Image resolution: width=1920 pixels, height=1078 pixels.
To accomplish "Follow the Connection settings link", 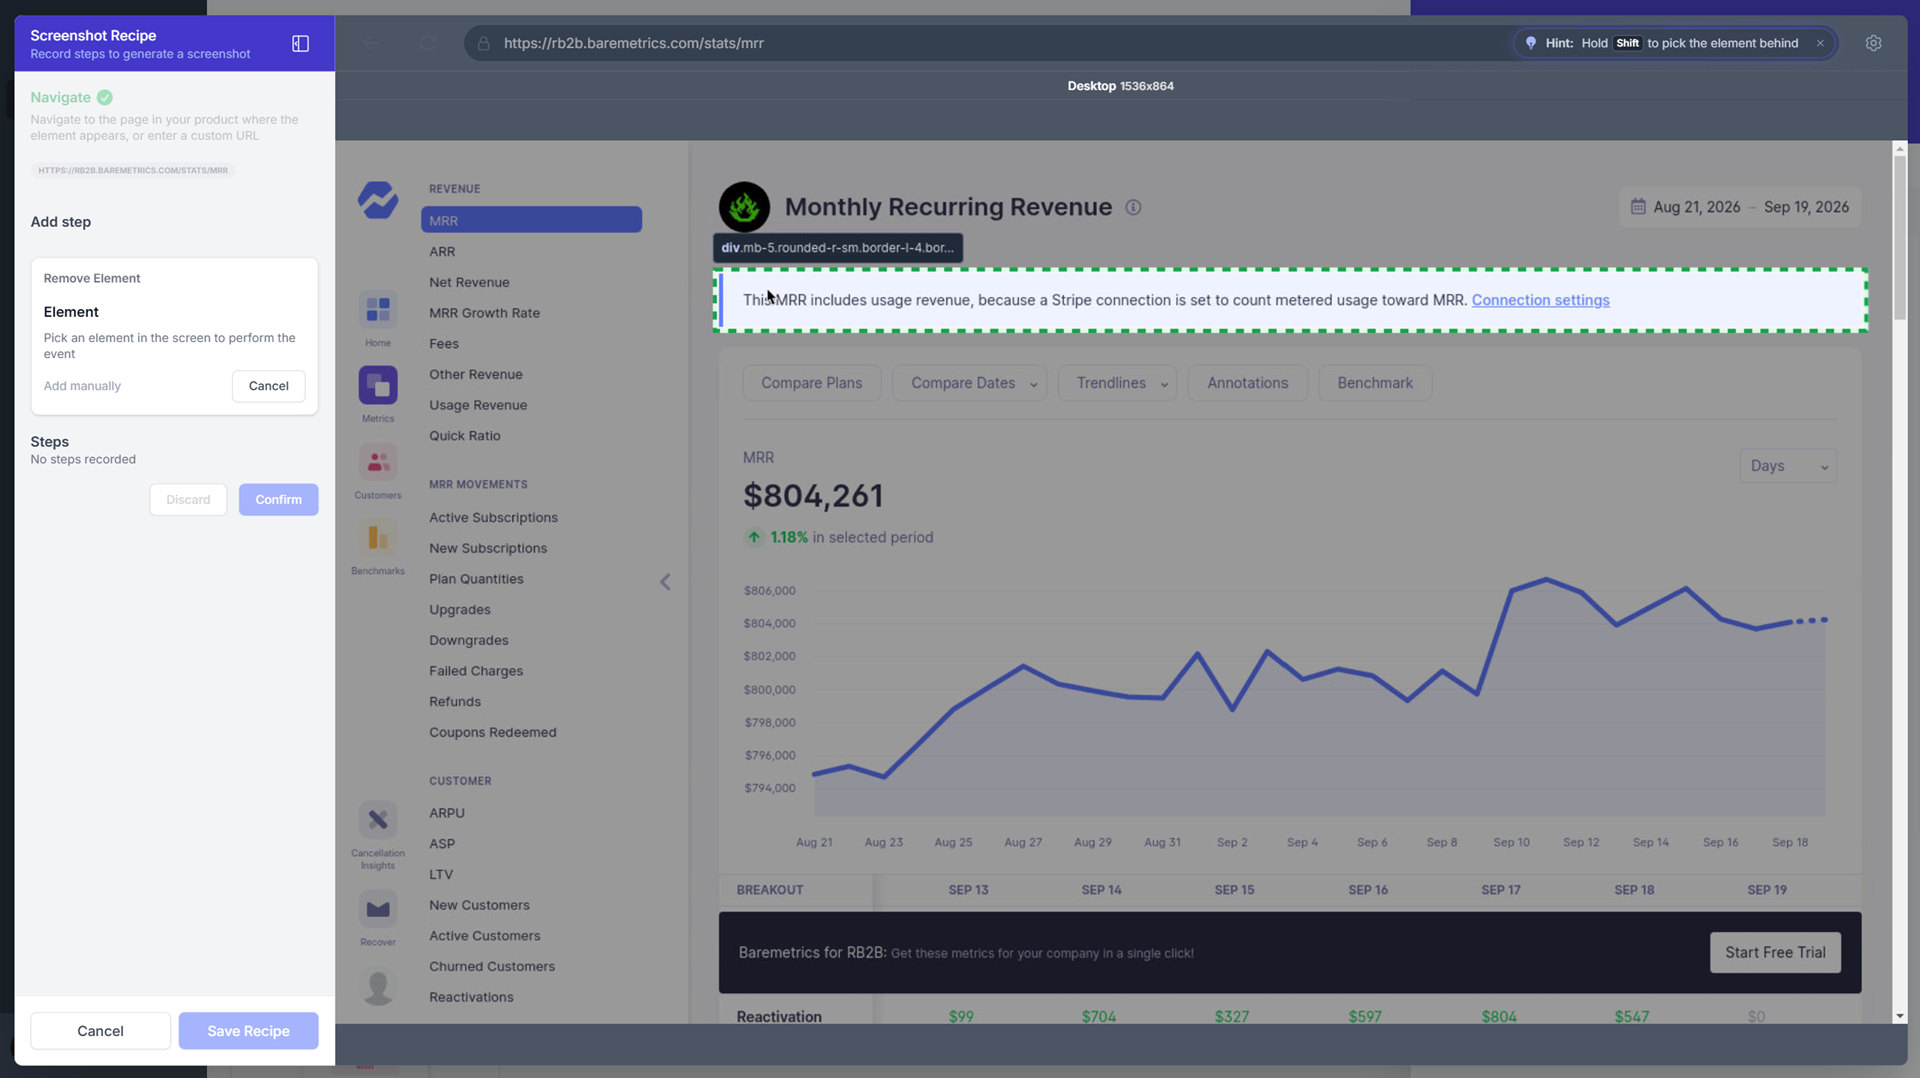I will point(1540,300).
